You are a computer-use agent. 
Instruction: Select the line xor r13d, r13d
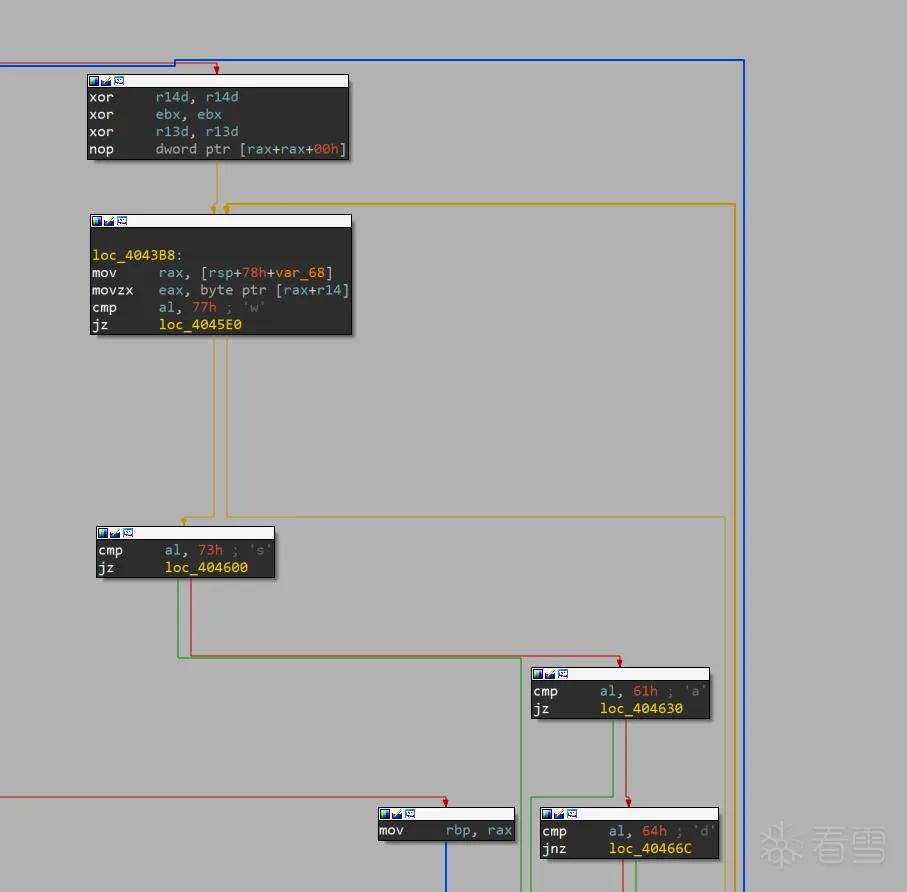[164, 131]
